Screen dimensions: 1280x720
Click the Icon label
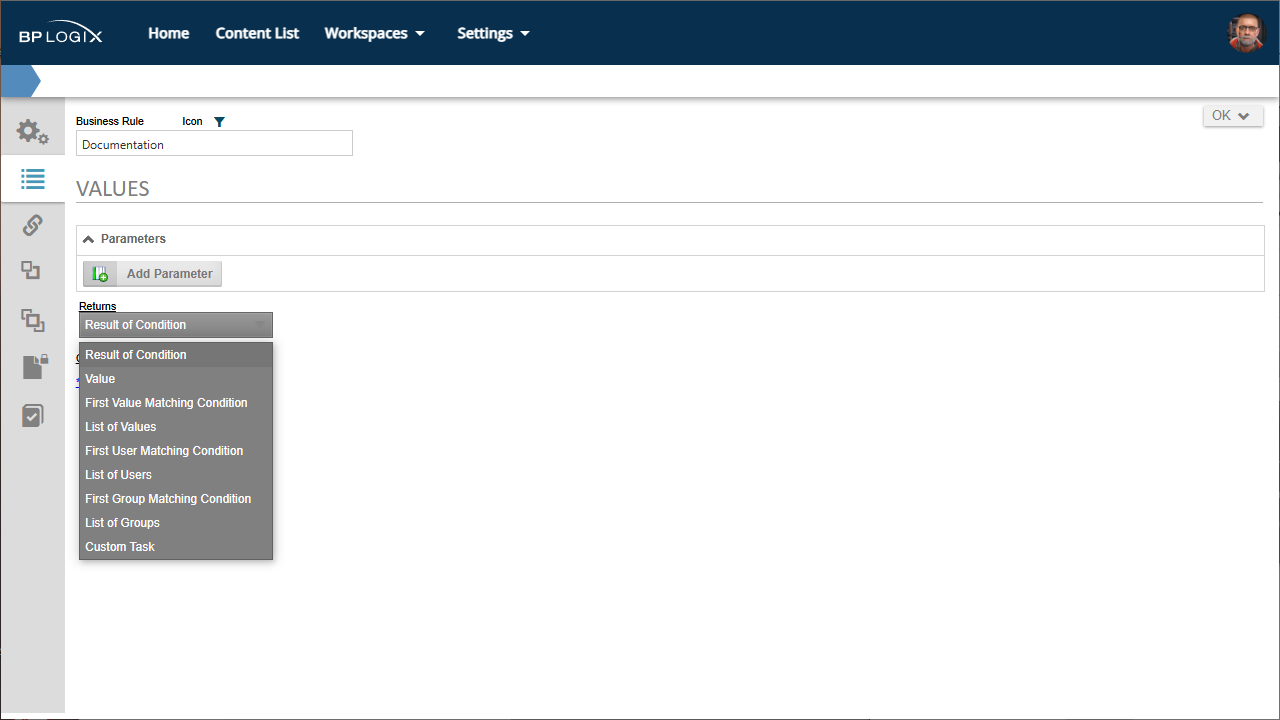click(x=192, y=121)
